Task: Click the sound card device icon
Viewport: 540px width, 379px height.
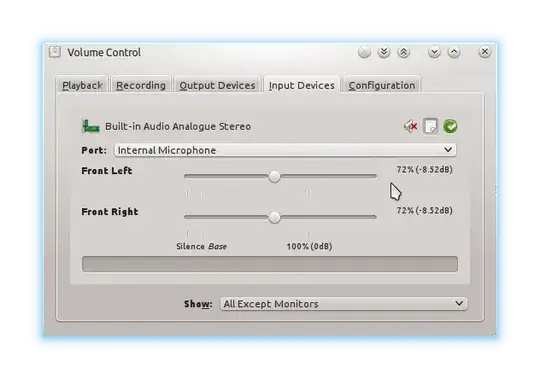Action: tap(91, 126)
